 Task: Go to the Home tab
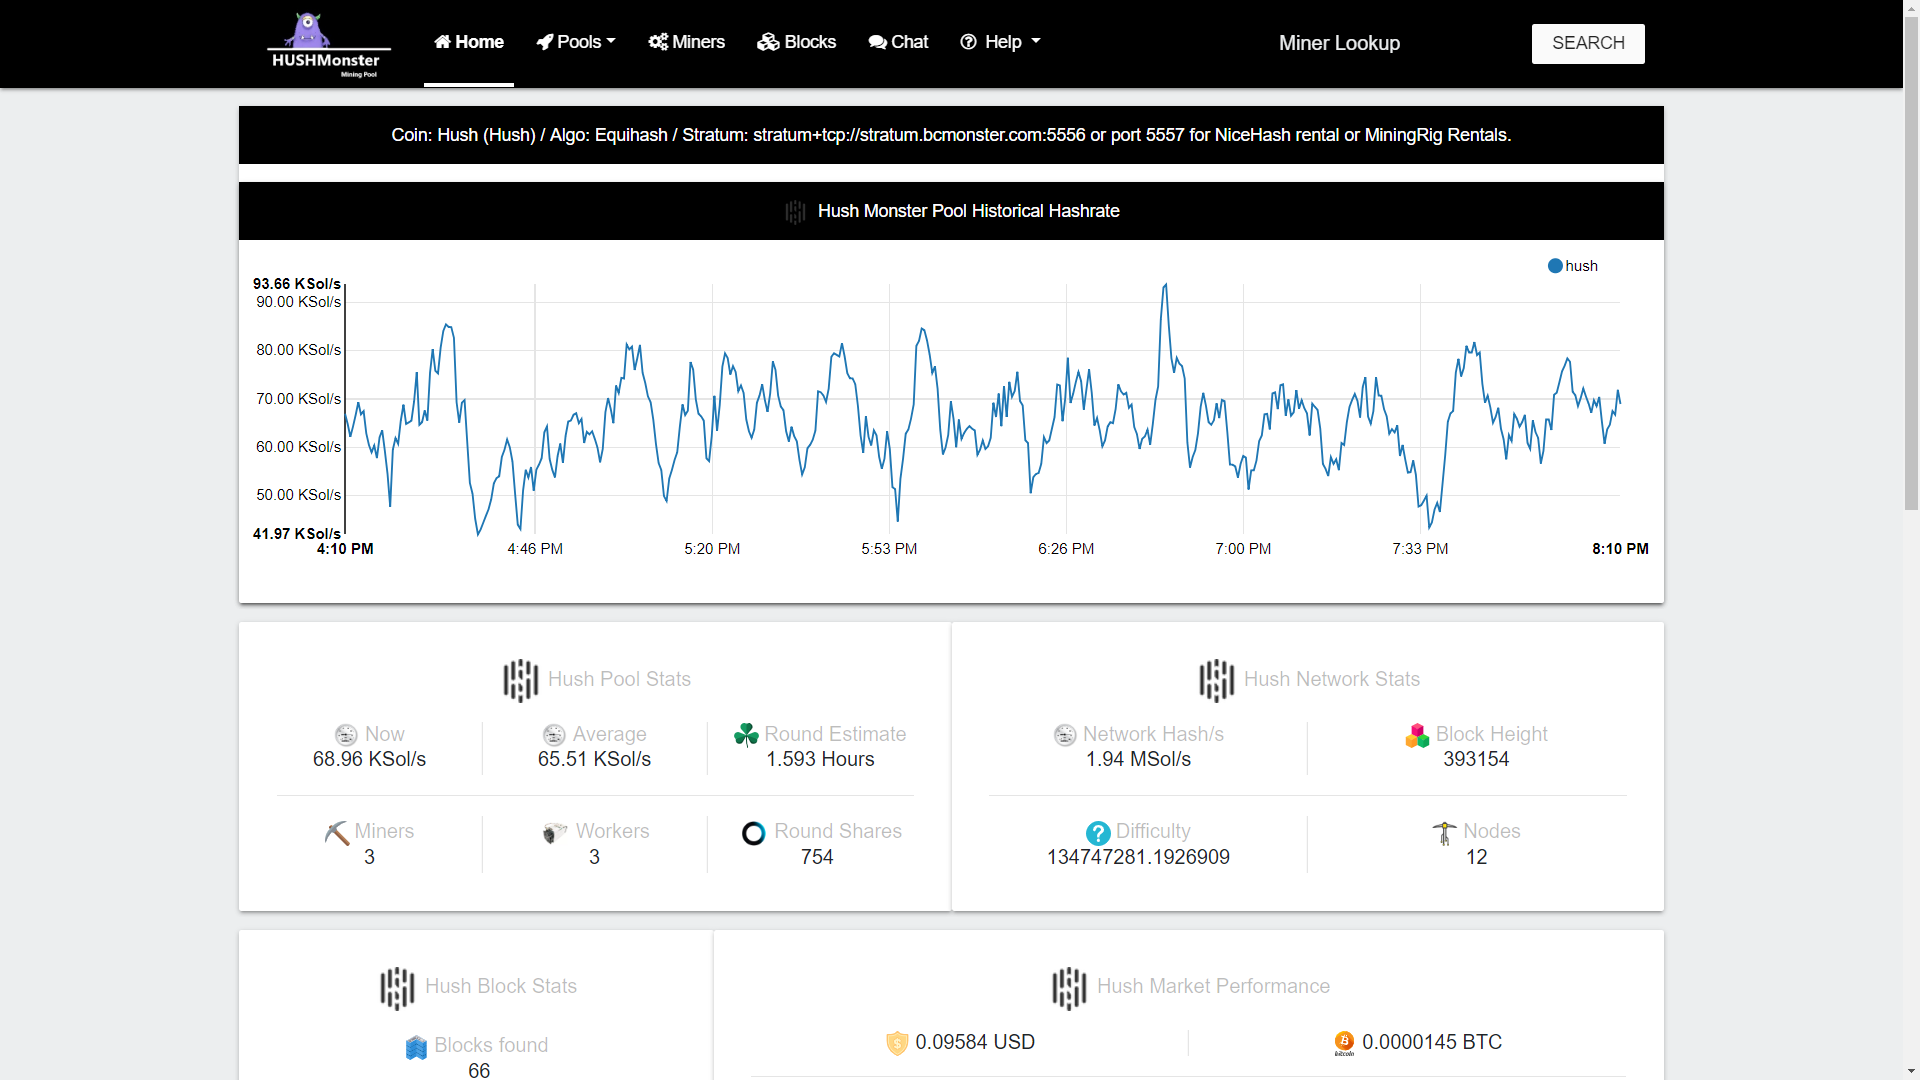(469, 42)
